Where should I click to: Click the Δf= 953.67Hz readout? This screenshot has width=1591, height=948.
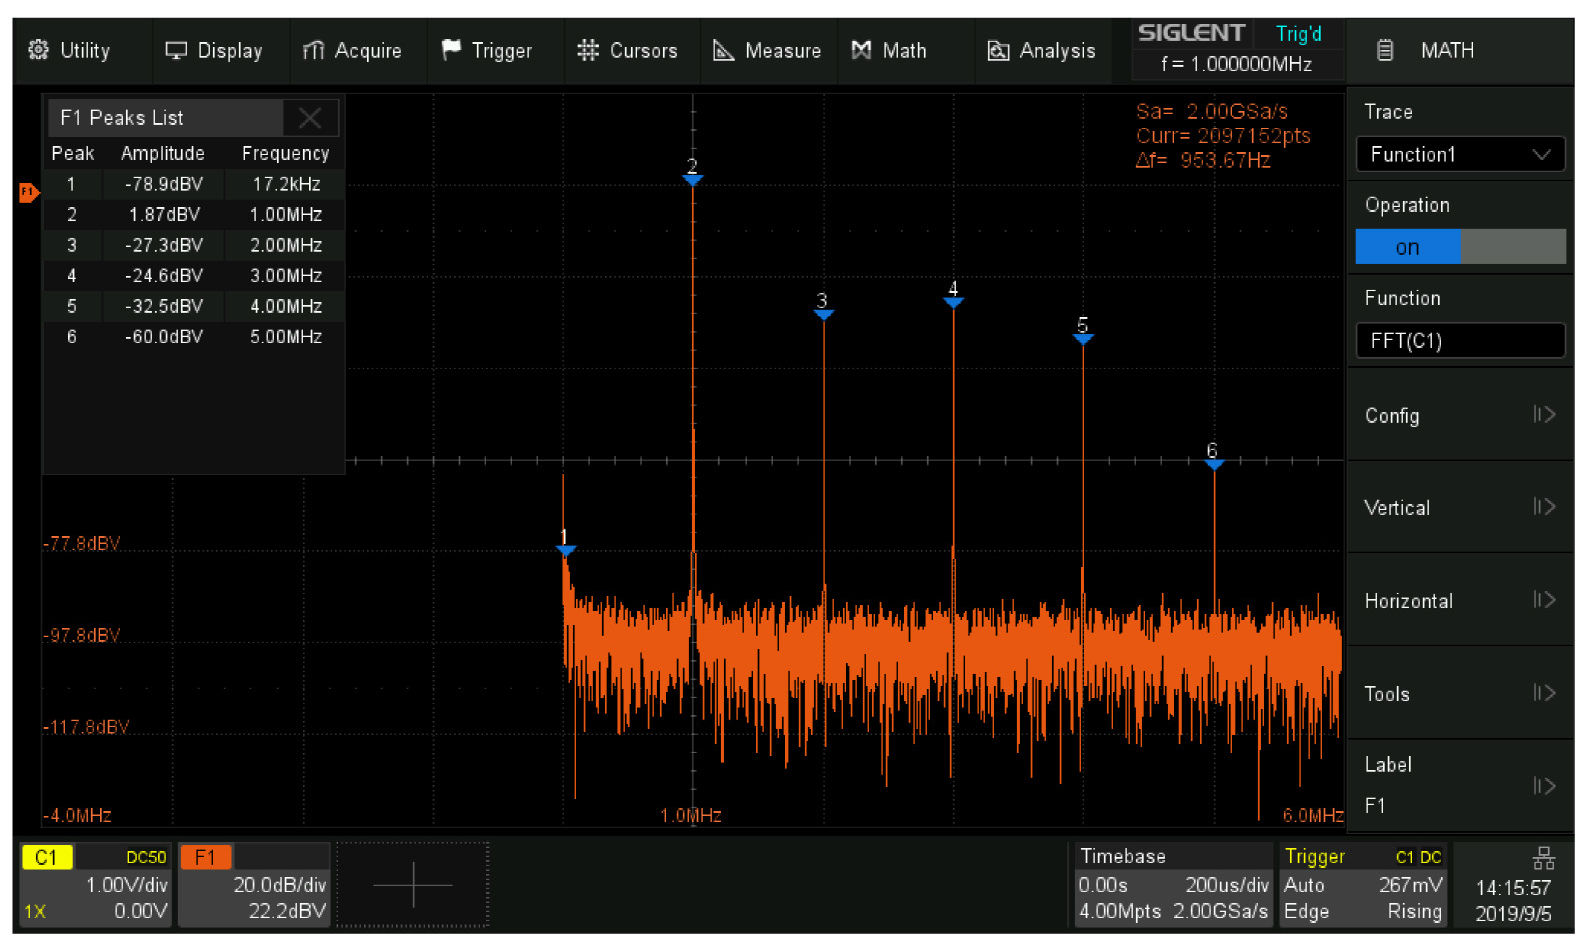[x=1203, y=160]
